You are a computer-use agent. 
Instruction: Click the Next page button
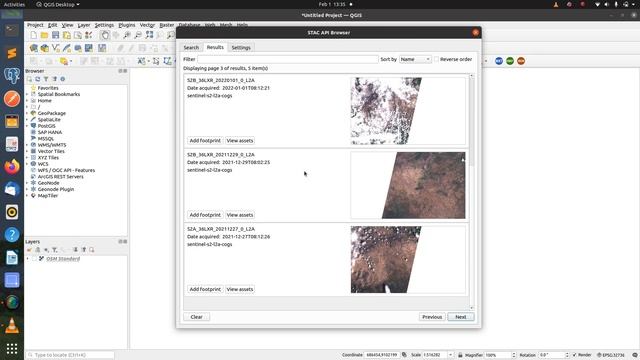[461, 317]
